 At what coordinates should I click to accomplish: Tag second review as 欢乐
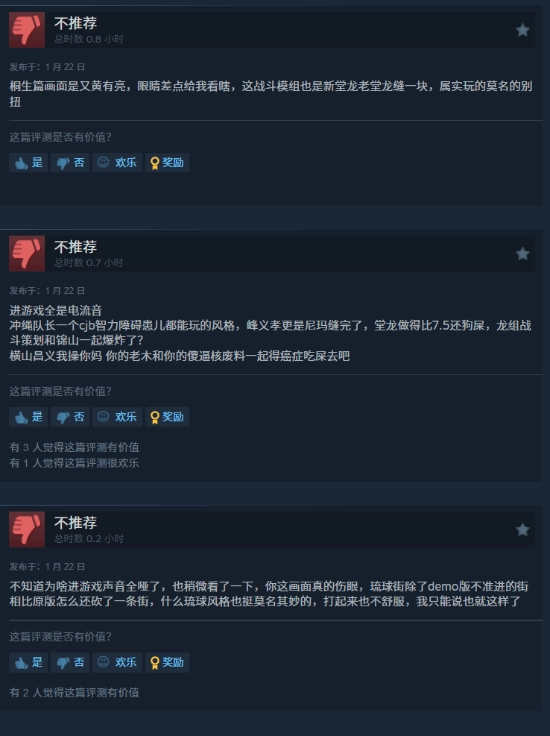pos(117,417)
